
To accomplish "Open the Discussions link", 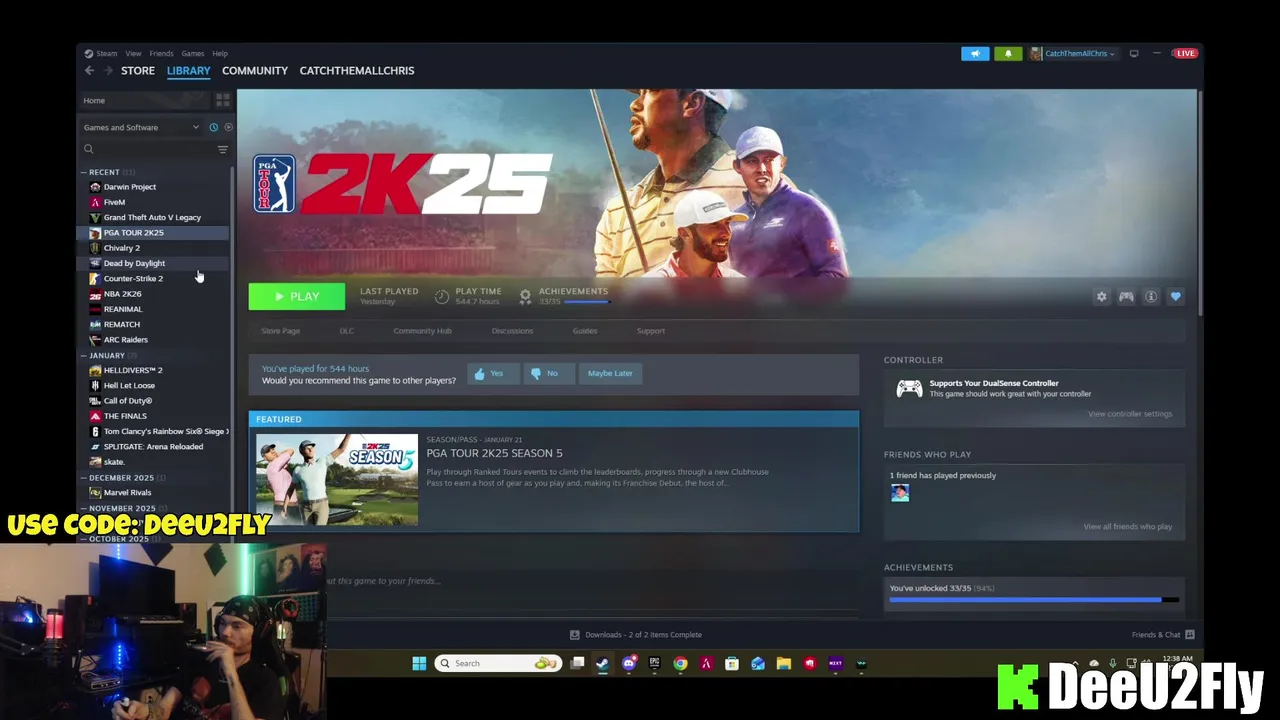I will (512, 331).
